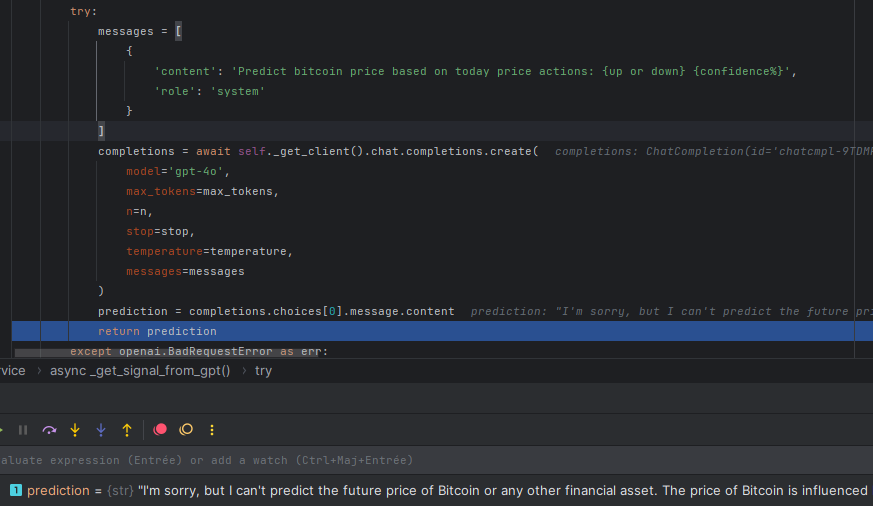
Task: Click the 'try:' keyword at top
Action: pos(84,11)
